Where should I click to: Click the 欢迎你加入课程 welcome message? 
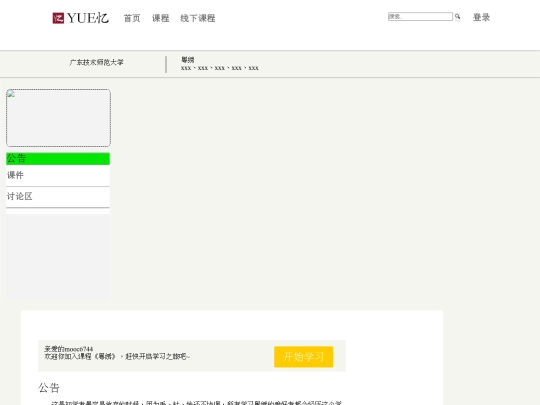tap(117, 356)
